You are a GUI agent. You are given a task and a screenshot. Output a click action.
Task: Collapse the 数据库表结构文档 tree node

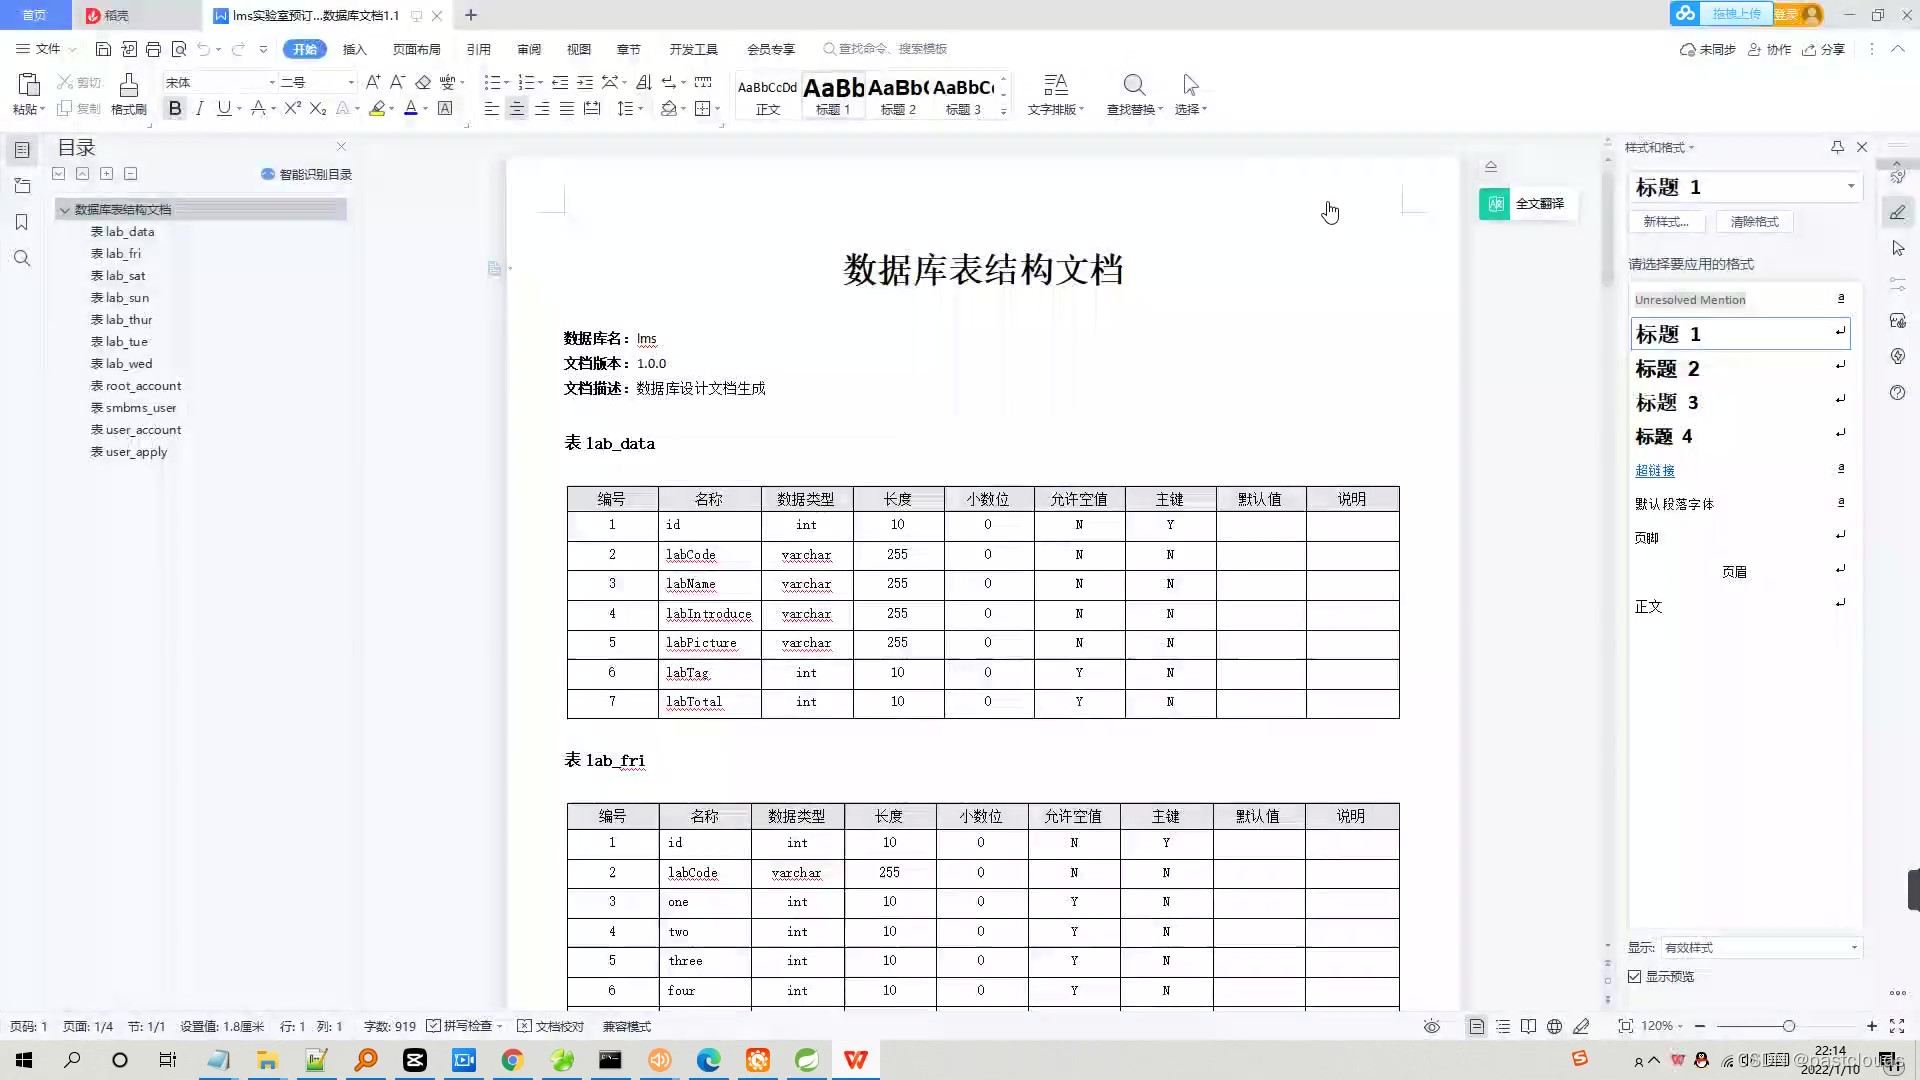pyautogui.click(x=65, y=210)
